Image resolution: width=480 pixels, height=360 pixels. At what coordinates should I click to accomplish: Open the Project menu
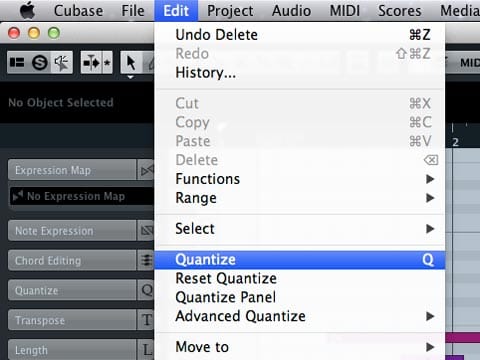[x=230, y=11]
